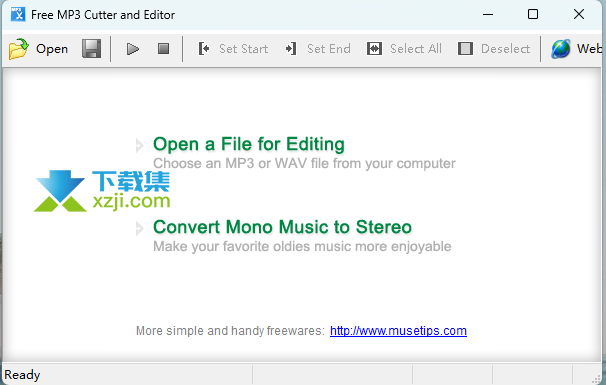Click the app icon in the title bar
This screenshot has height=385, width=606.
[x=18, y=15]
